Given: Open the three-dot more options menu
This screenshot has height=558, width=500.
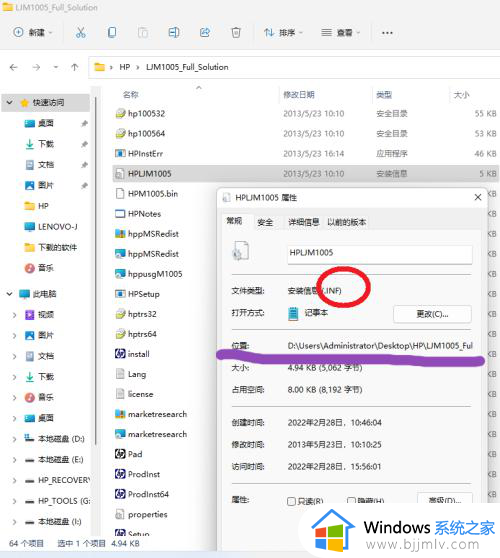Looking at the screenshot, I should pos(387,33).
